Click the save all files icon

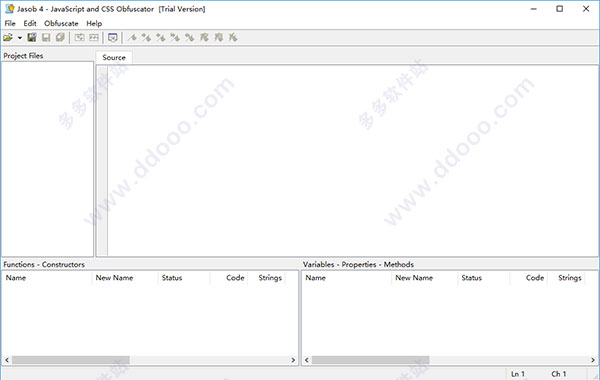coord(60,38)
